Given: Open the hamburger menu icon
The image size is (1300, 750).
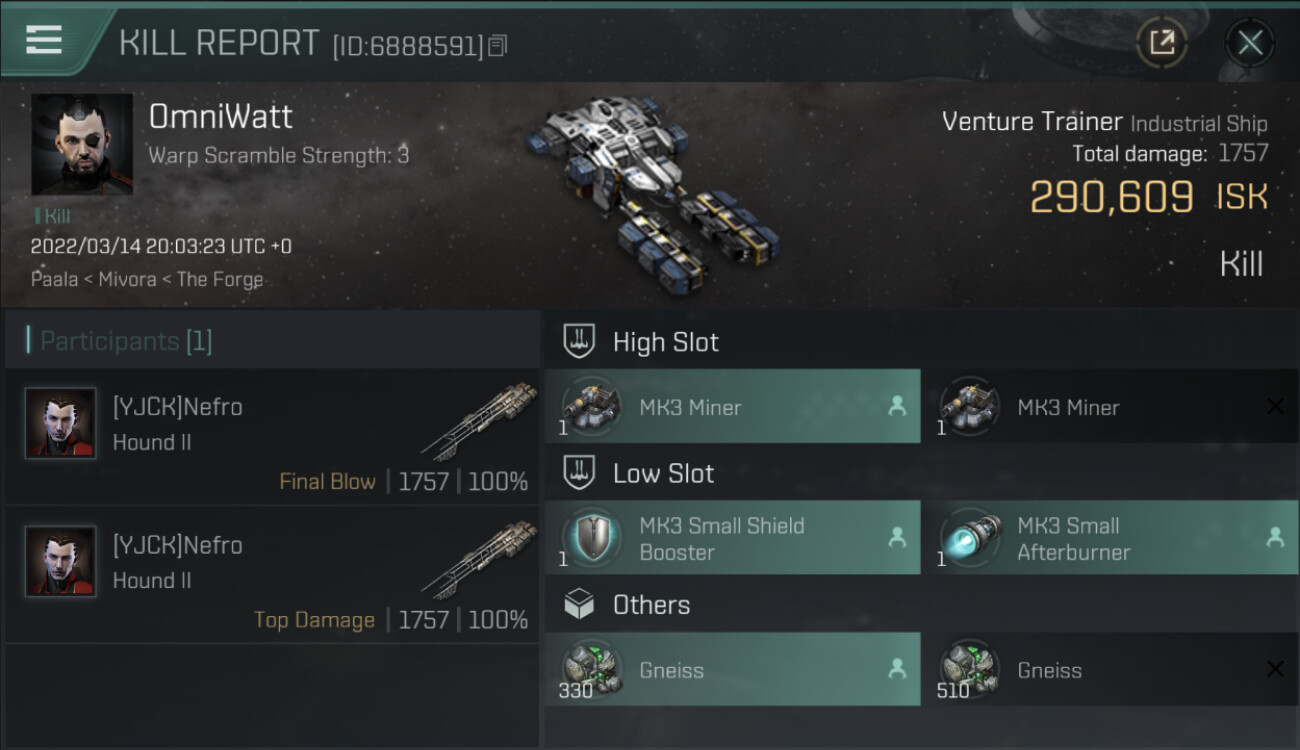Looking at the screenshot, I should (44, 40).
